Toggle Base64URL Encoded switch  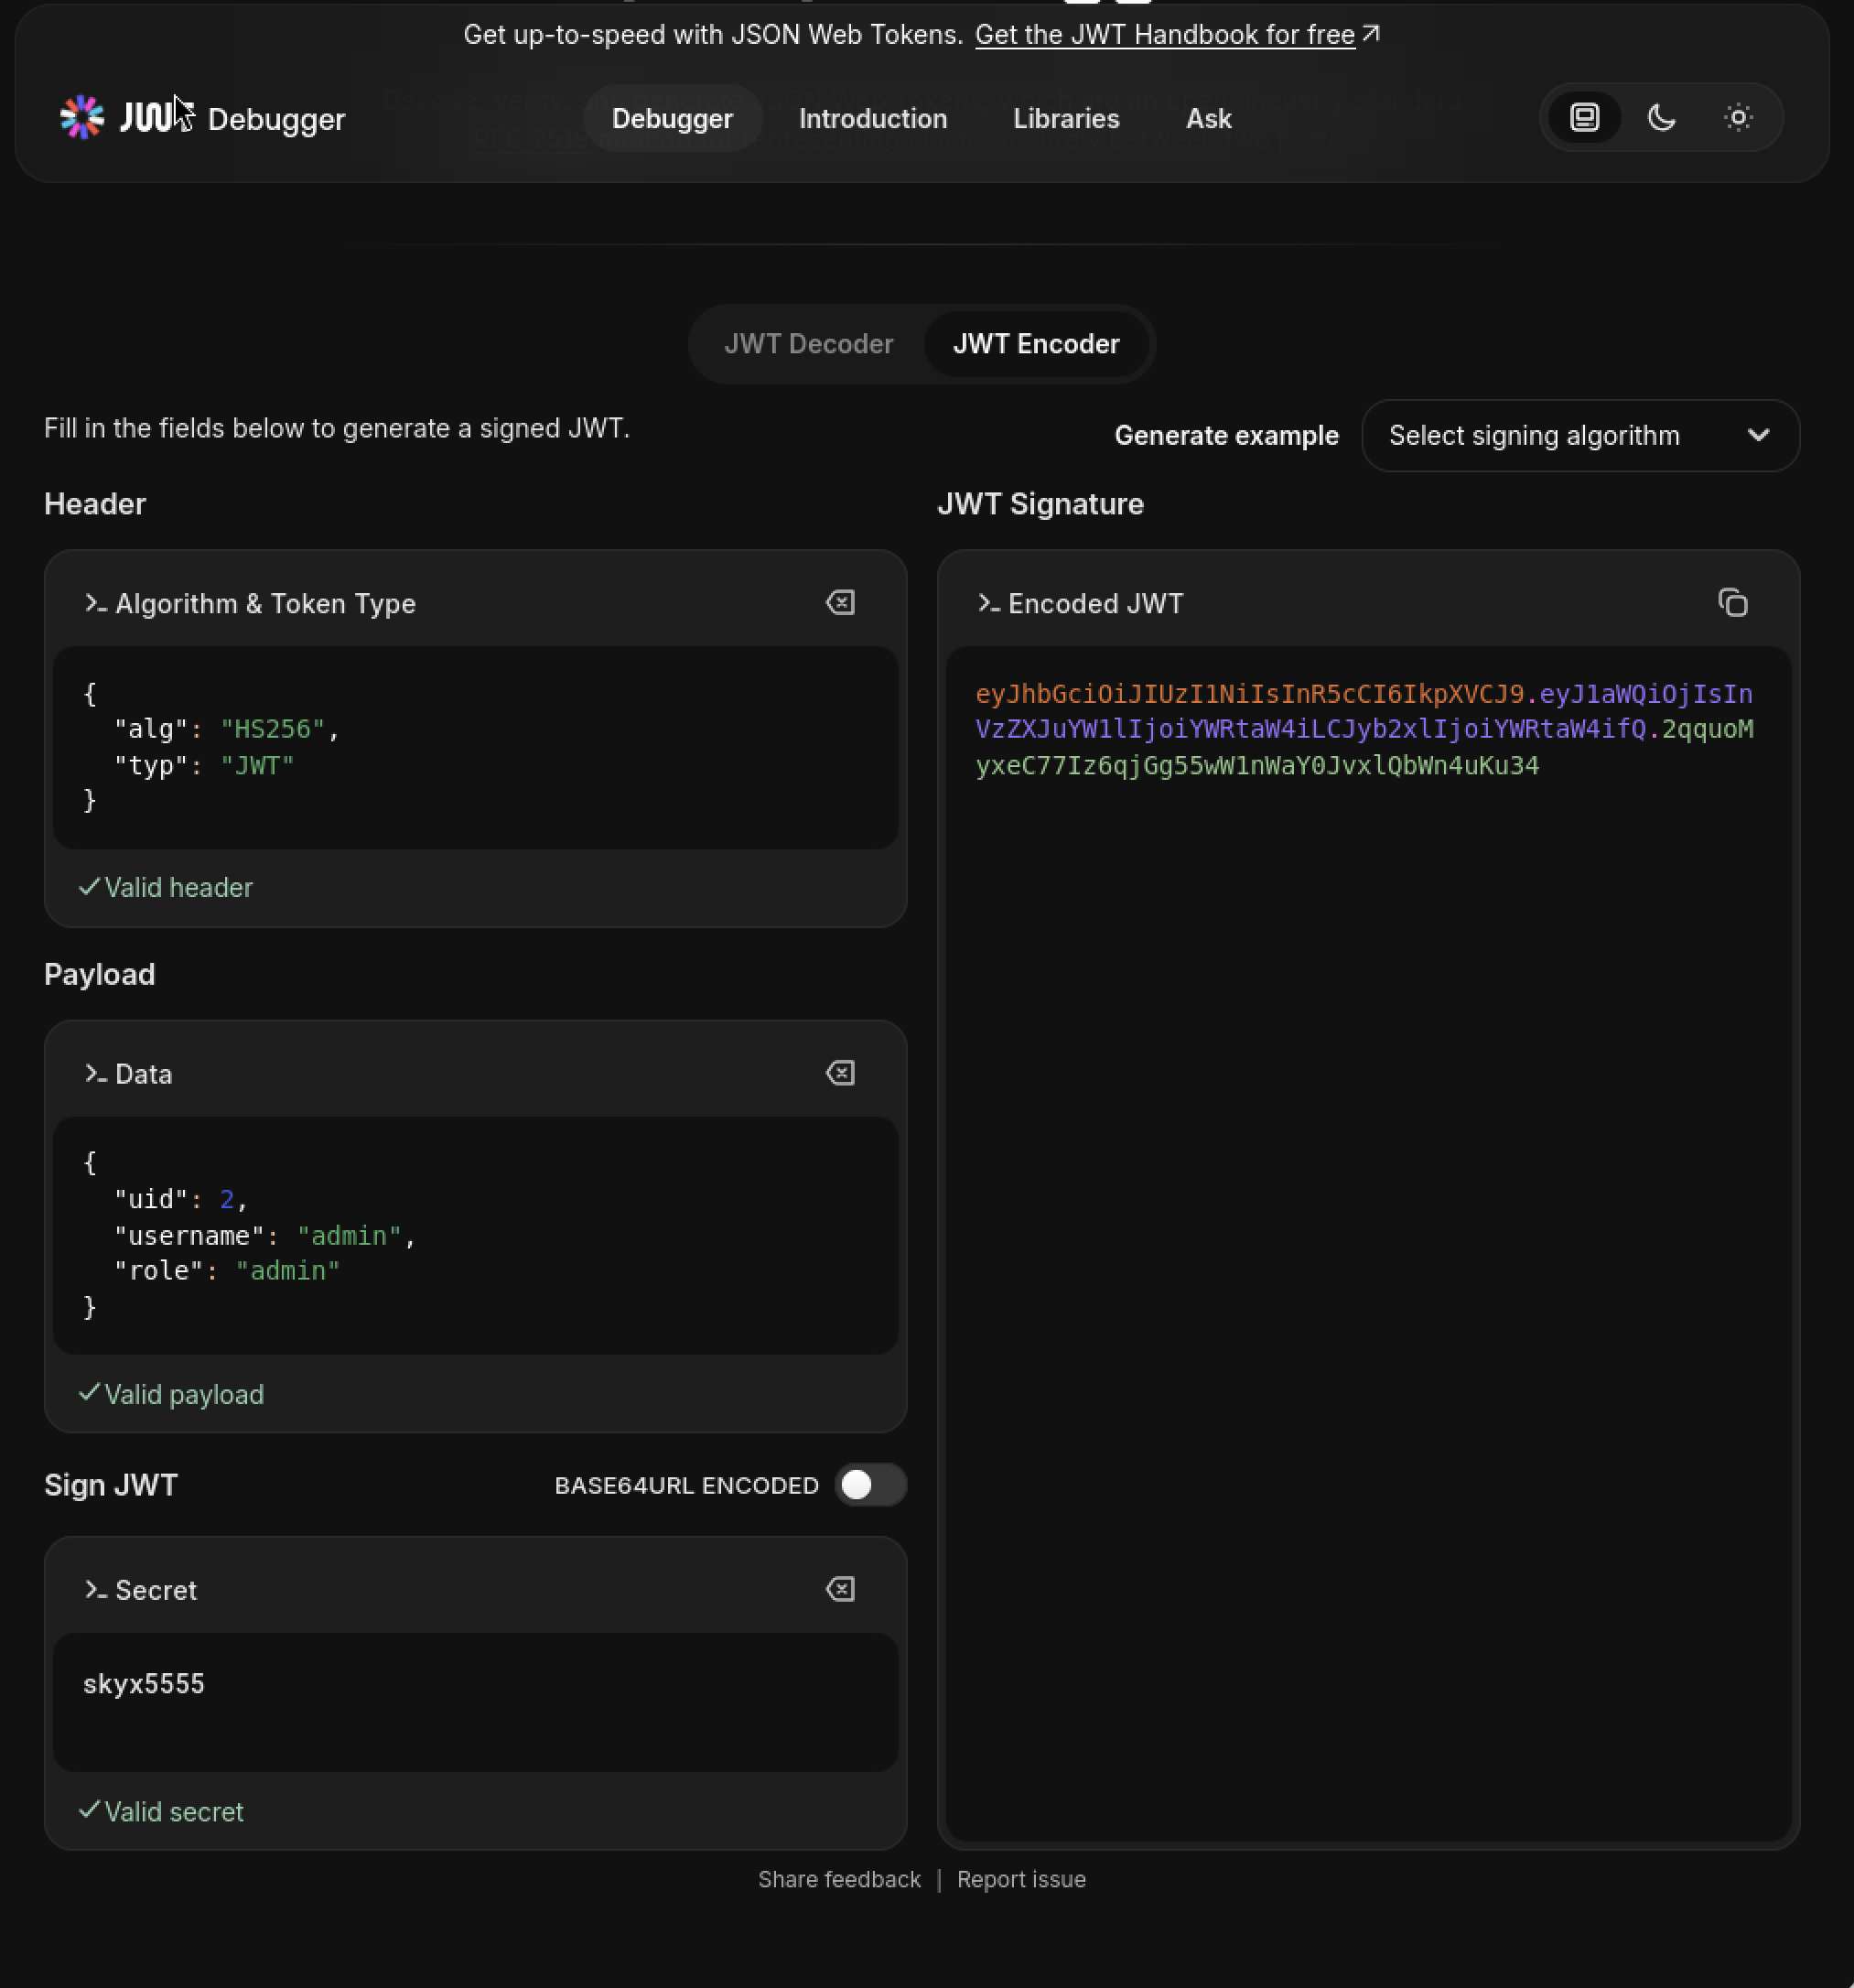coord(870,1485)
